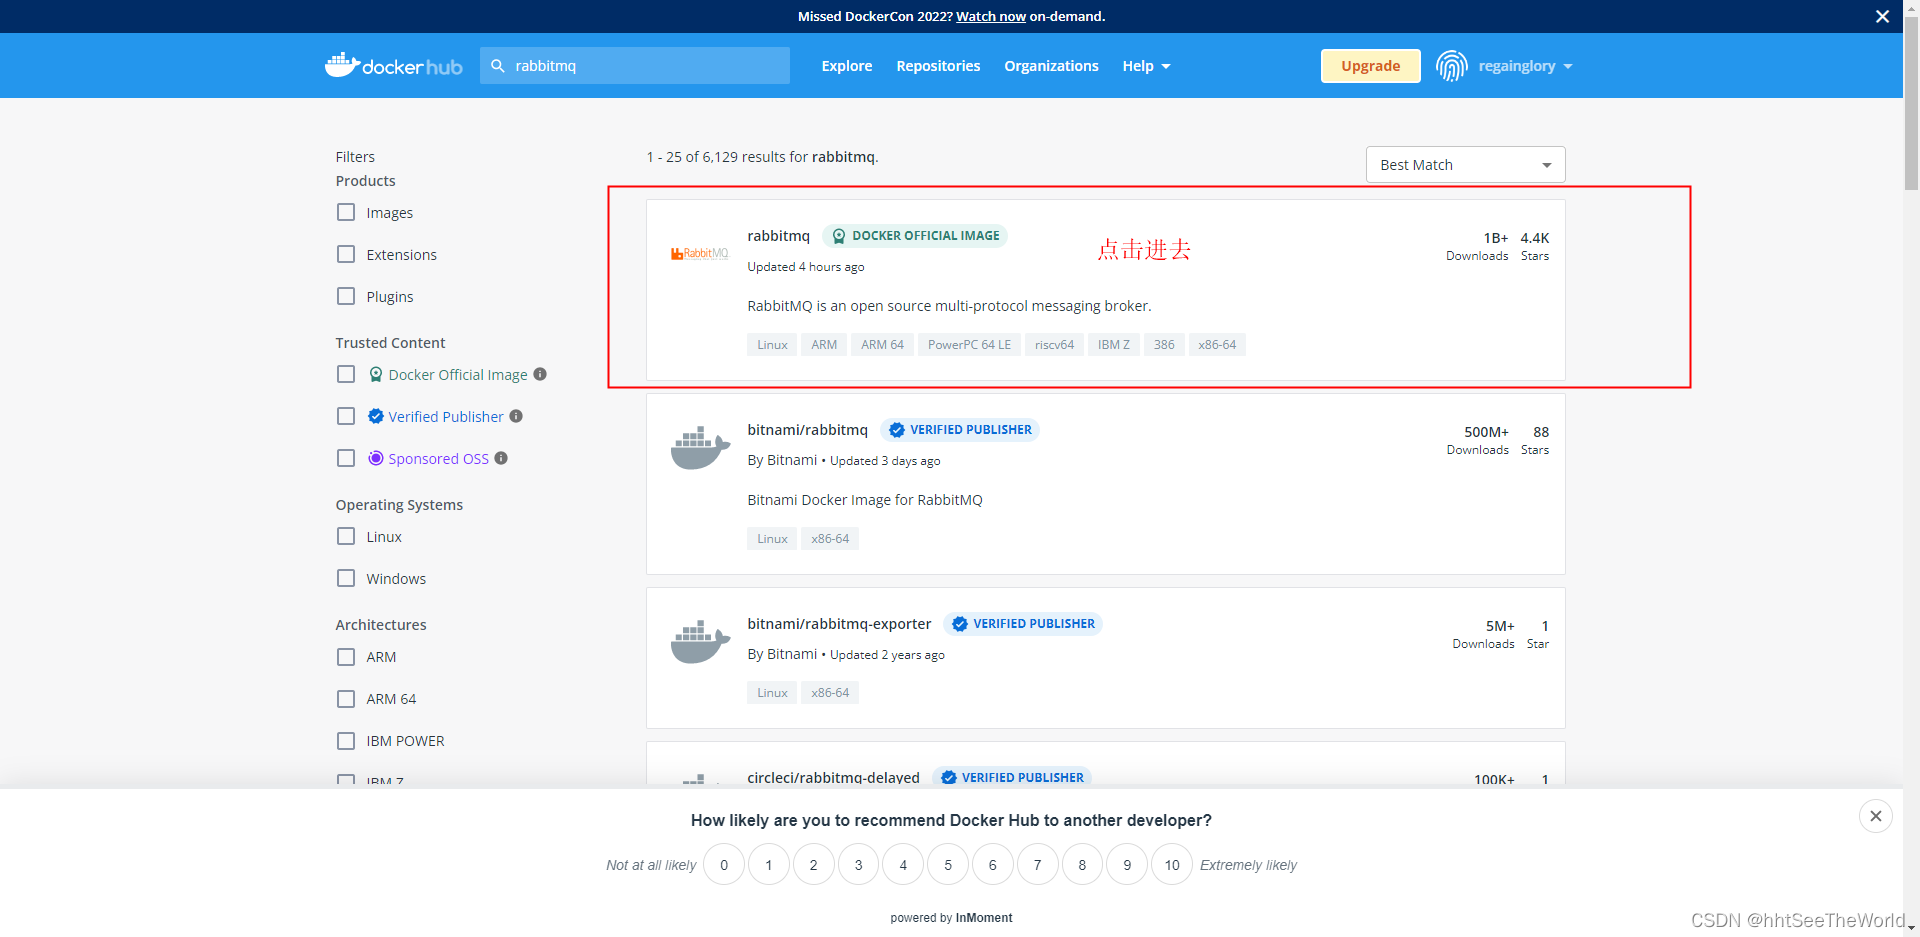Select the IBM POWER architecture checkbox
The width and height of the screenshot is (1920, 937).
coord(346,741)
